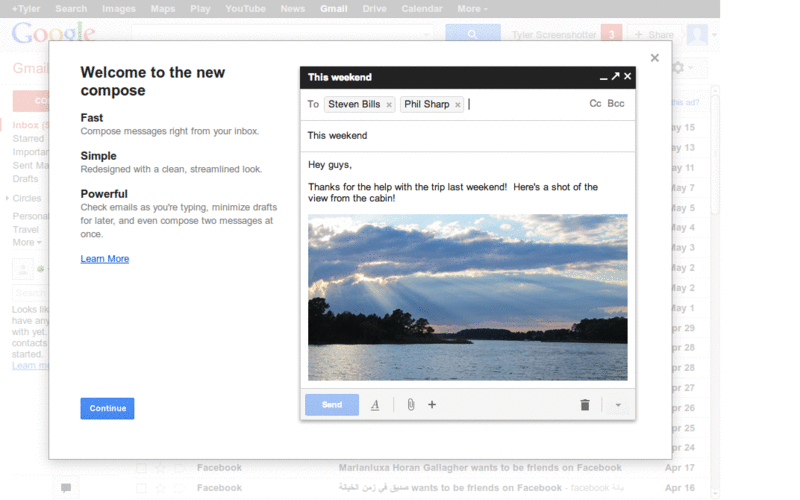Click the Steven Bills recipient chip

point(359,104)
